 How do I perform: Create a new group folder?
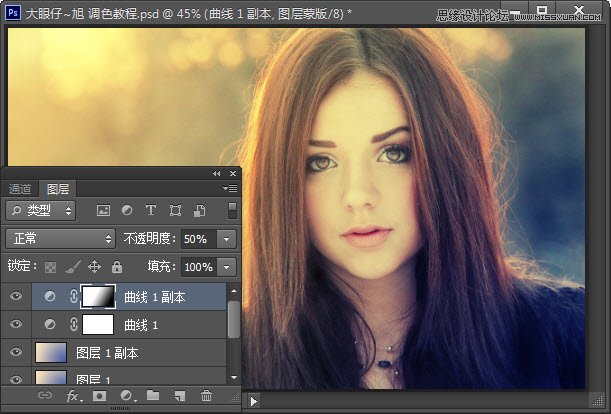[153, 397]
